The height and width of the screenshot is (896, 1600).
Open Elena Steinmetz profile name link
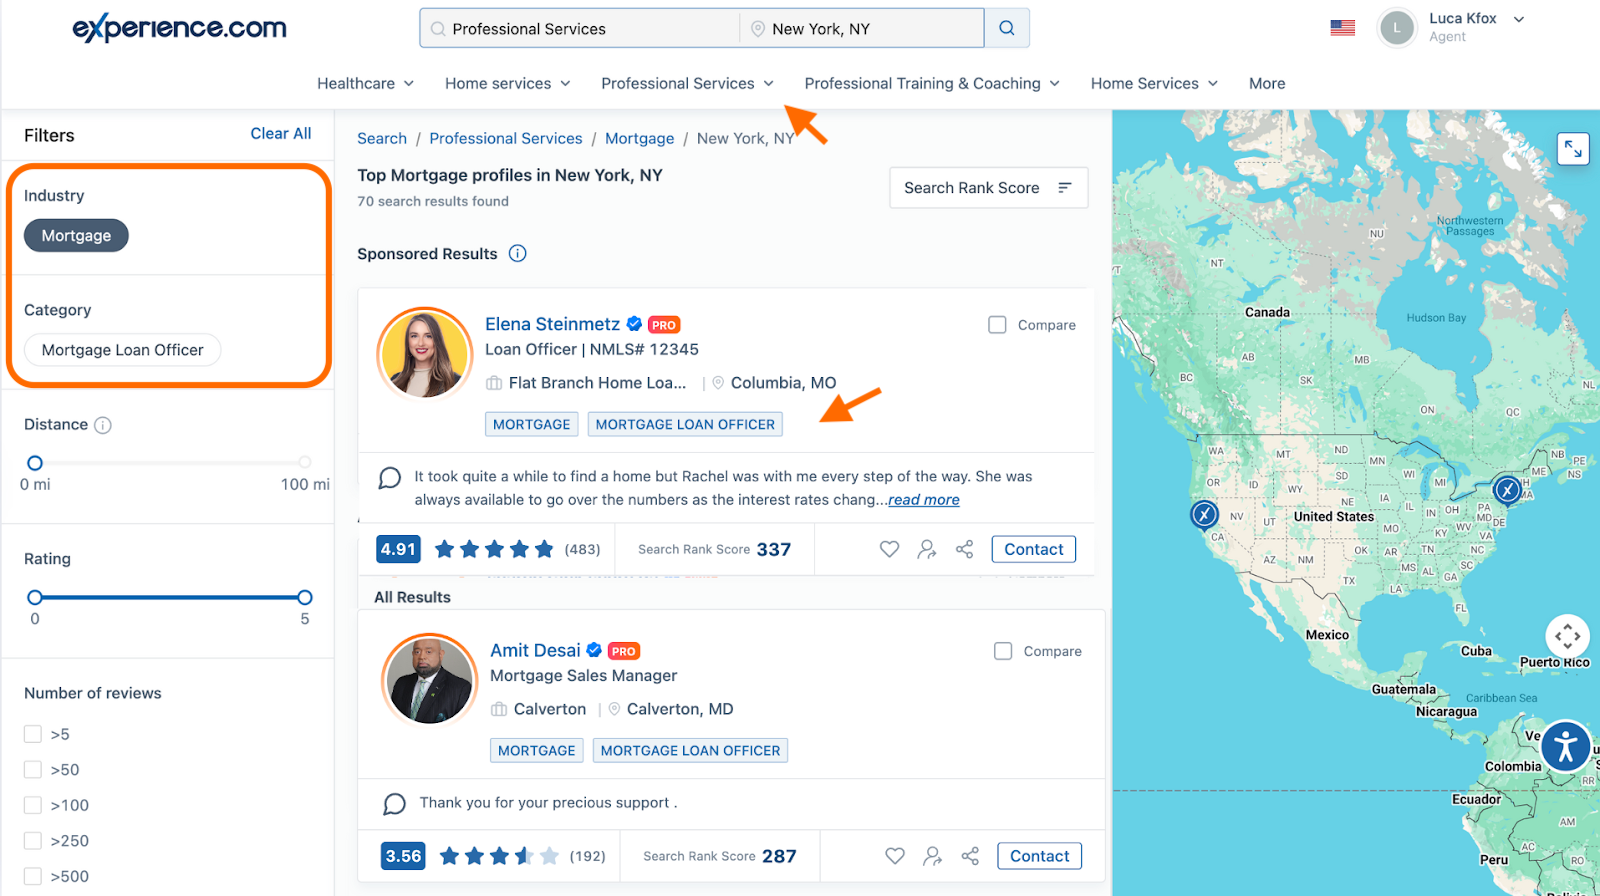(x=552, y=324)
